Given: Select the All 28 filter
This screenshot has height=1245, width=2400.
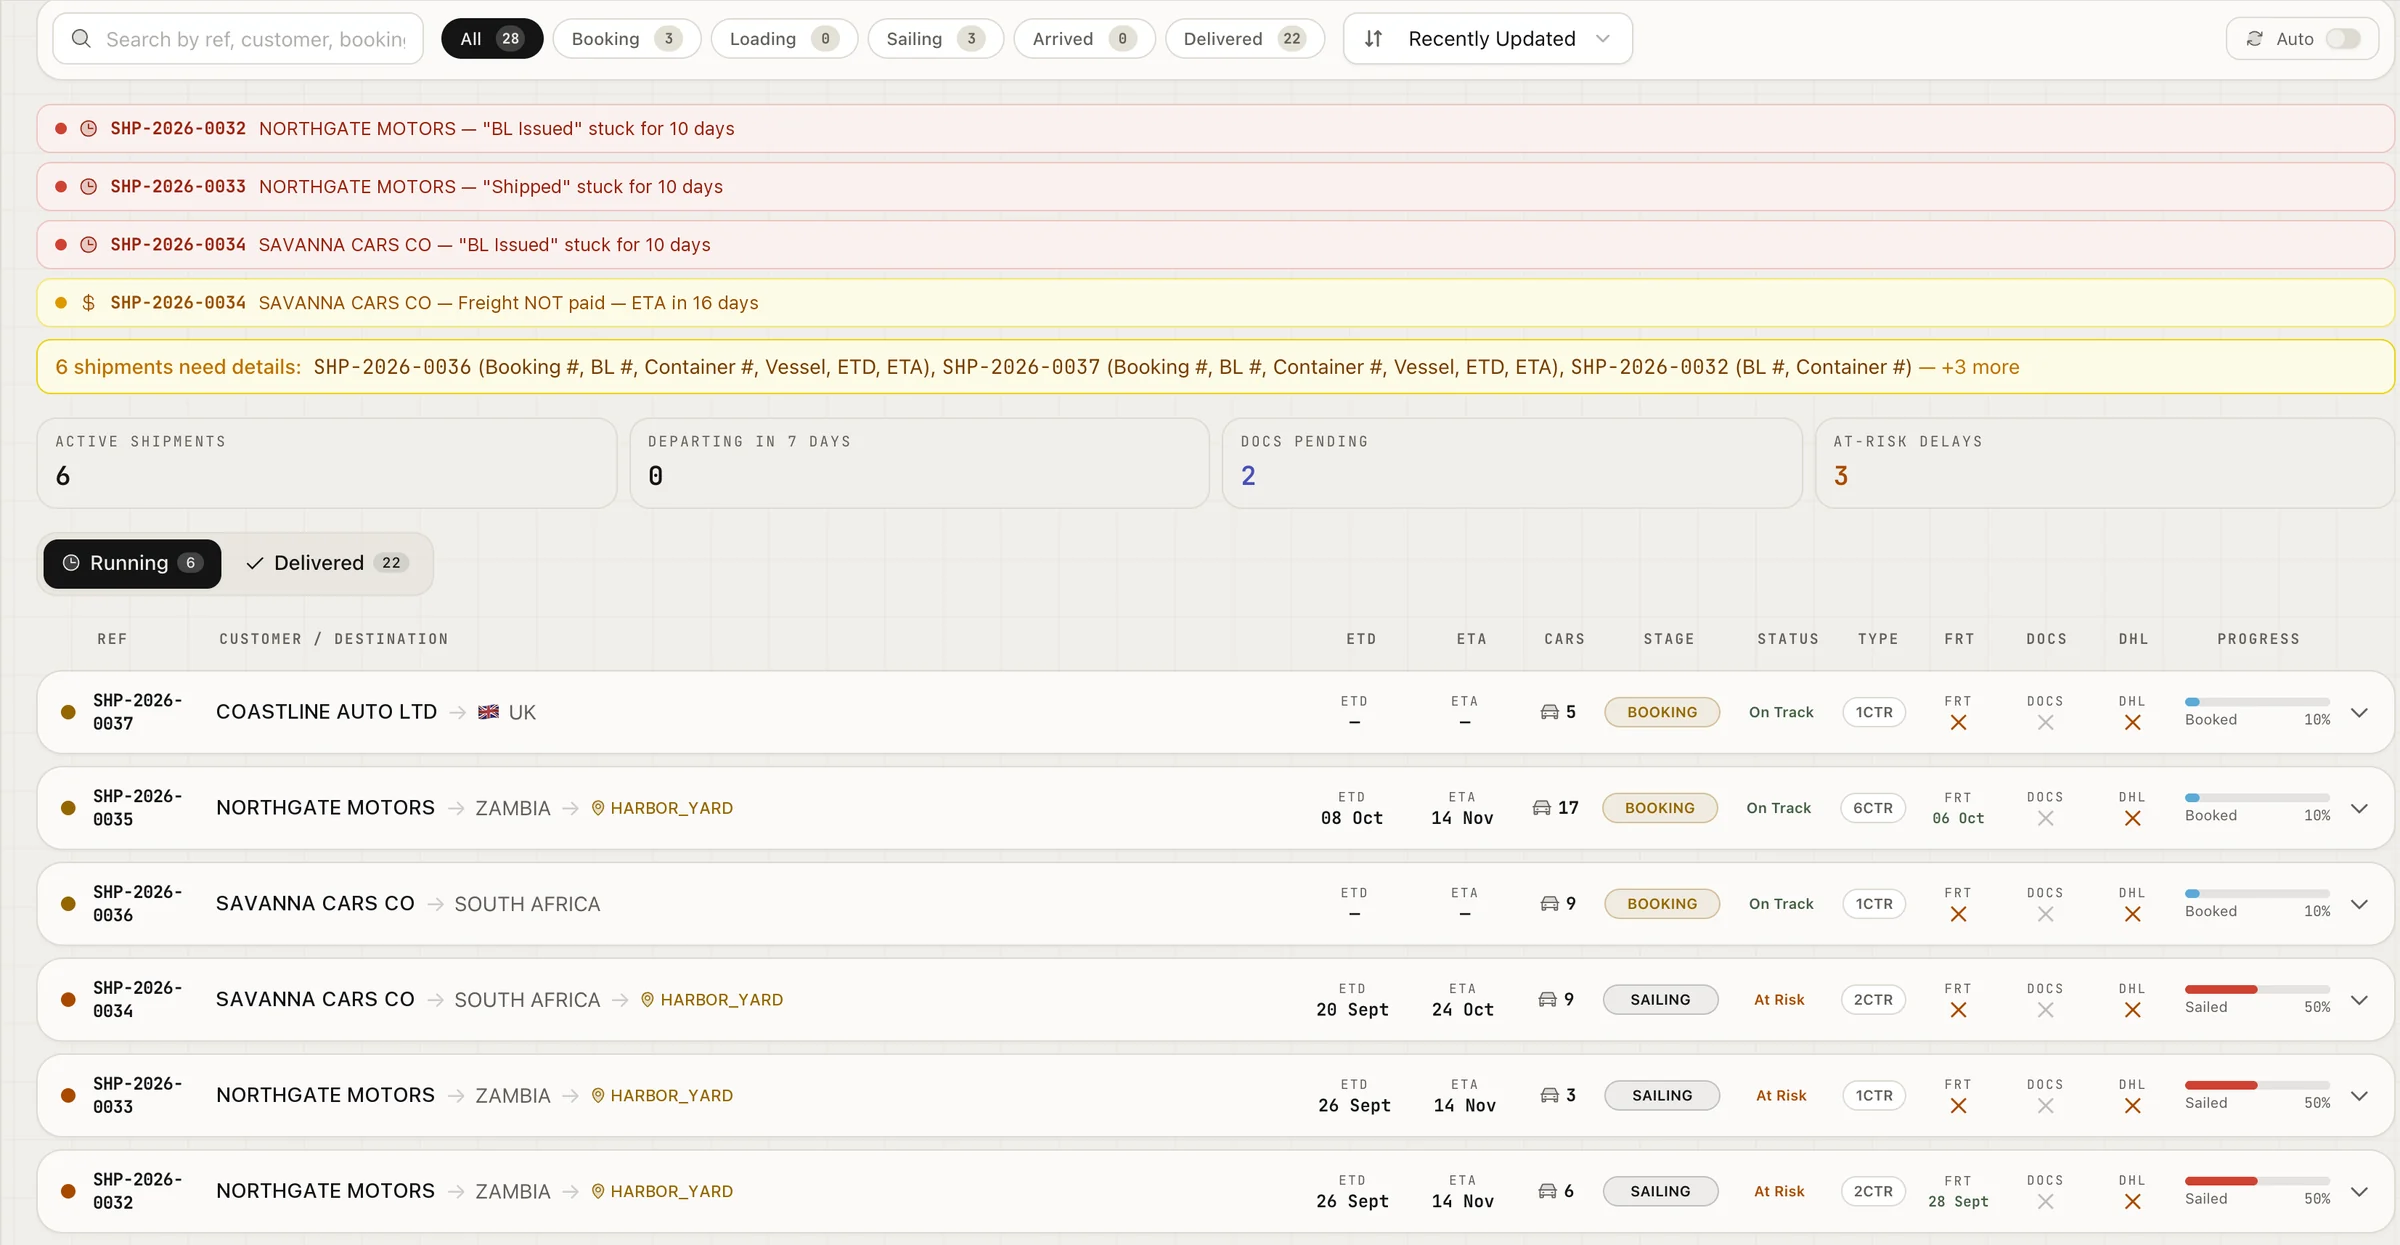Looking at the screenshot, I should point(491,39).
